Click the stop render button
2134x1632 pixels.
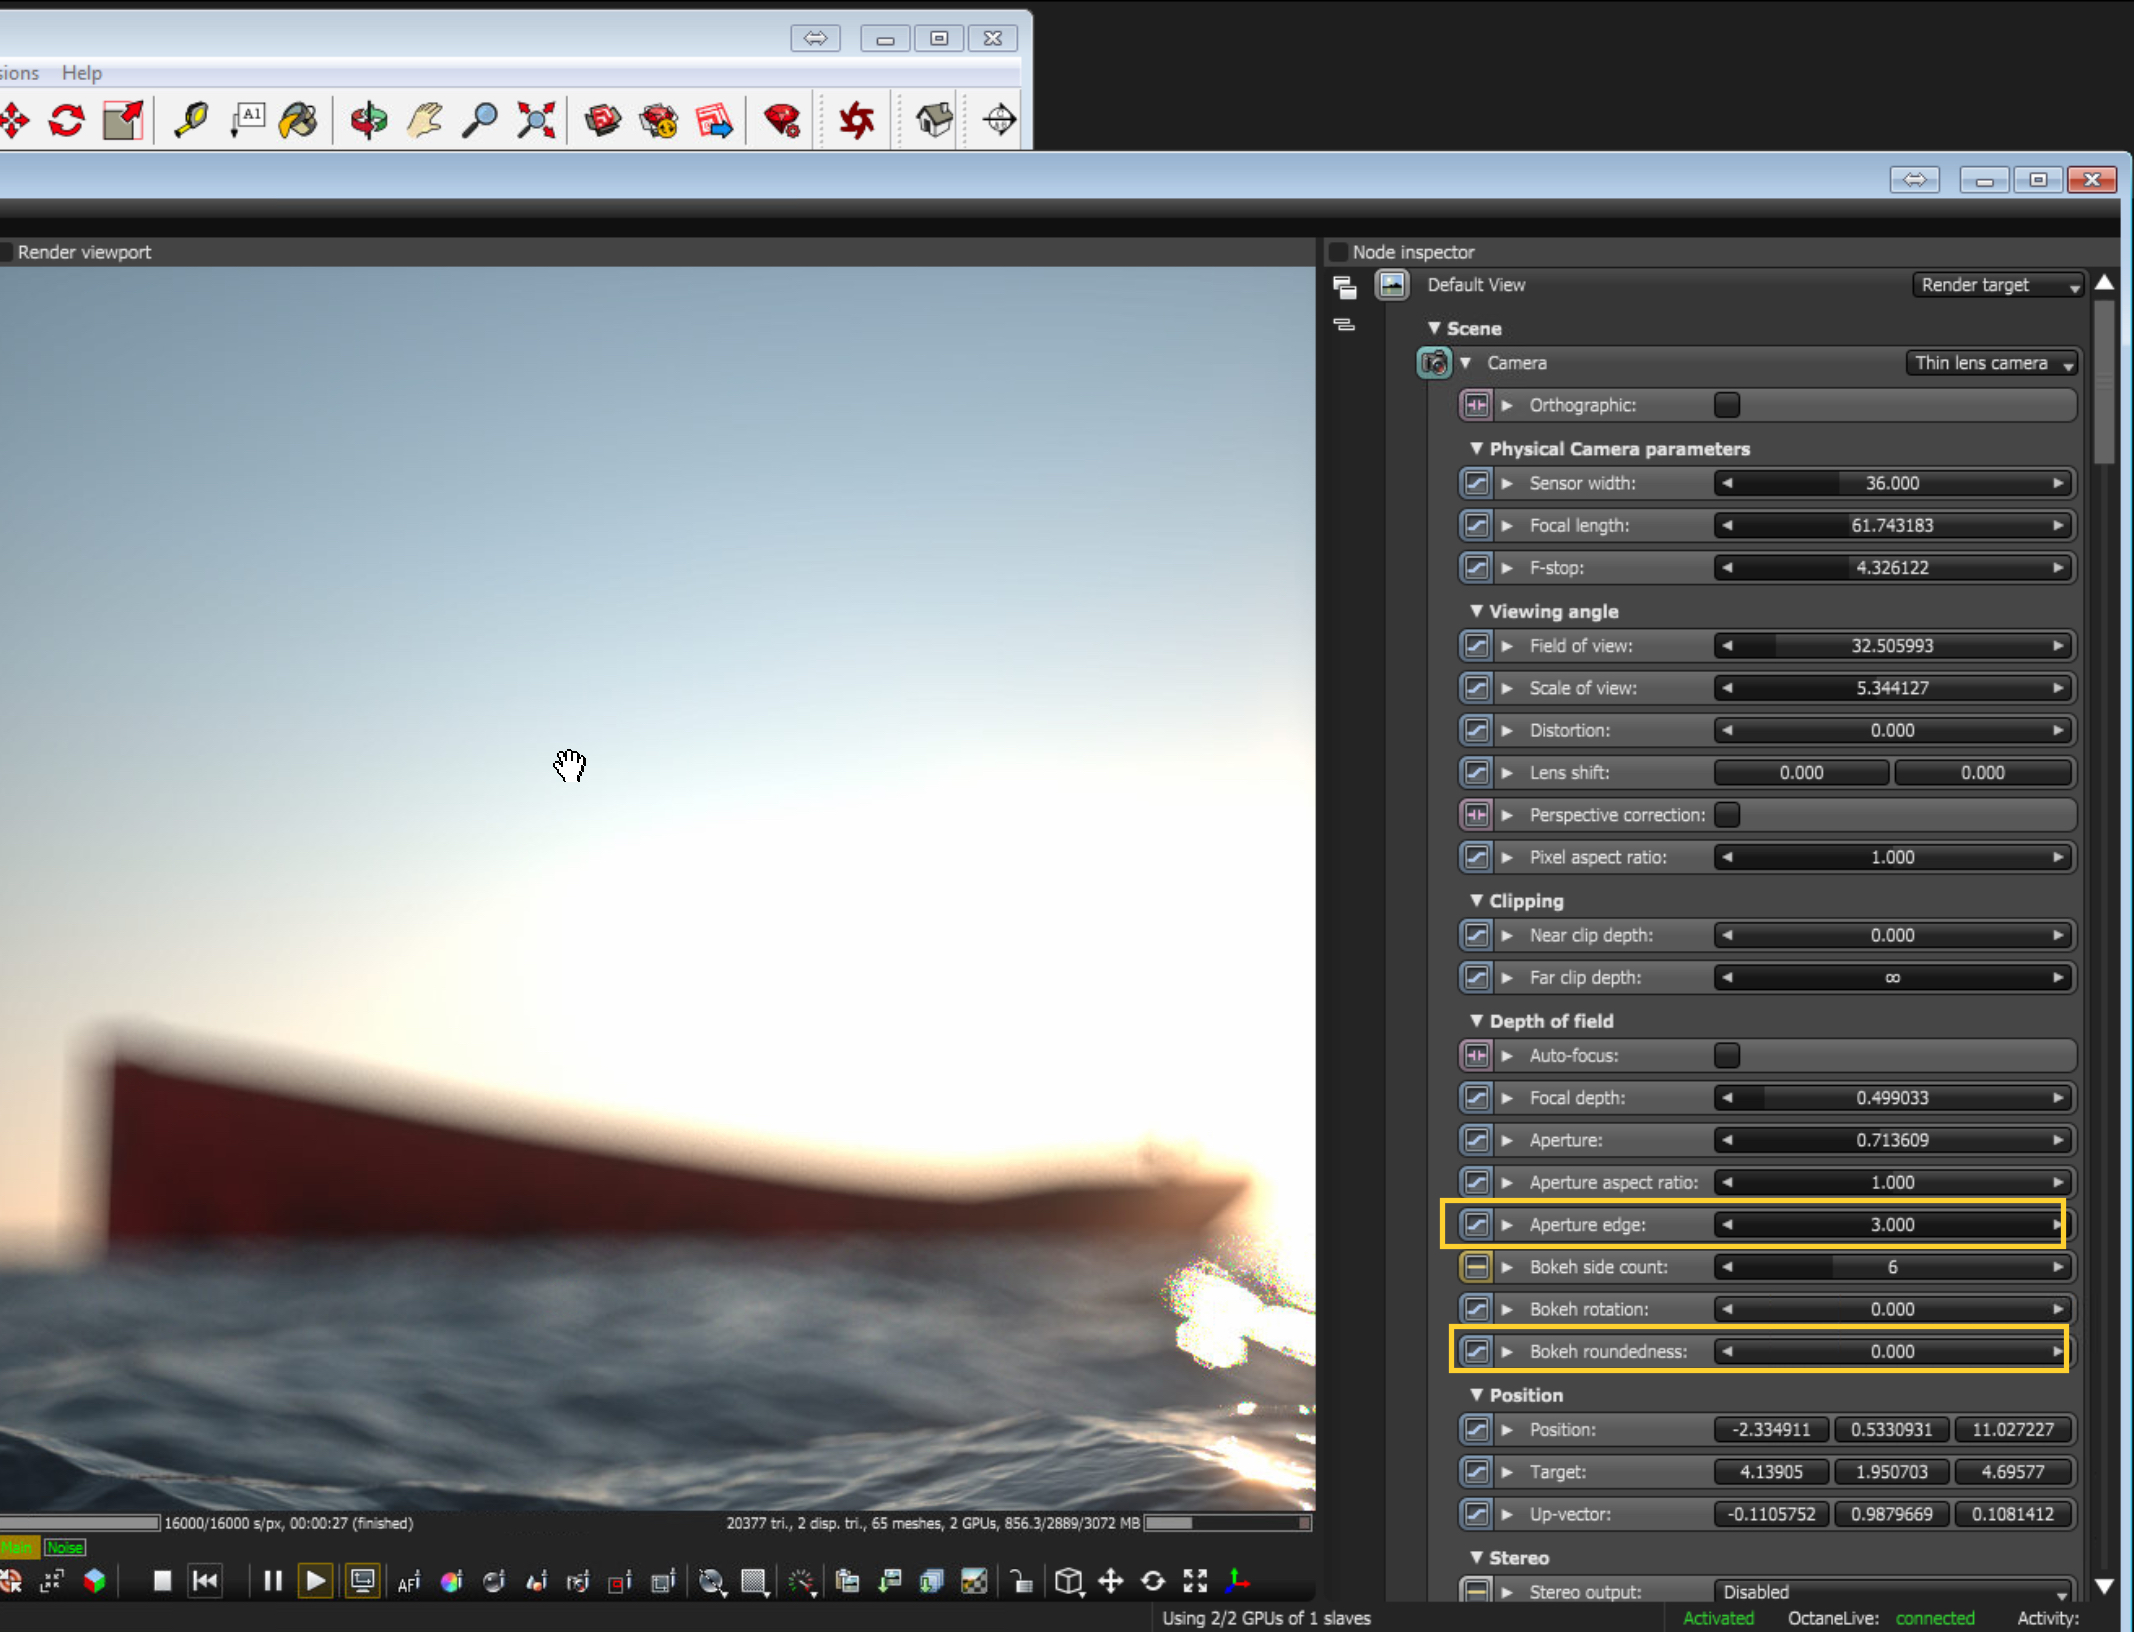(162, 1581)
